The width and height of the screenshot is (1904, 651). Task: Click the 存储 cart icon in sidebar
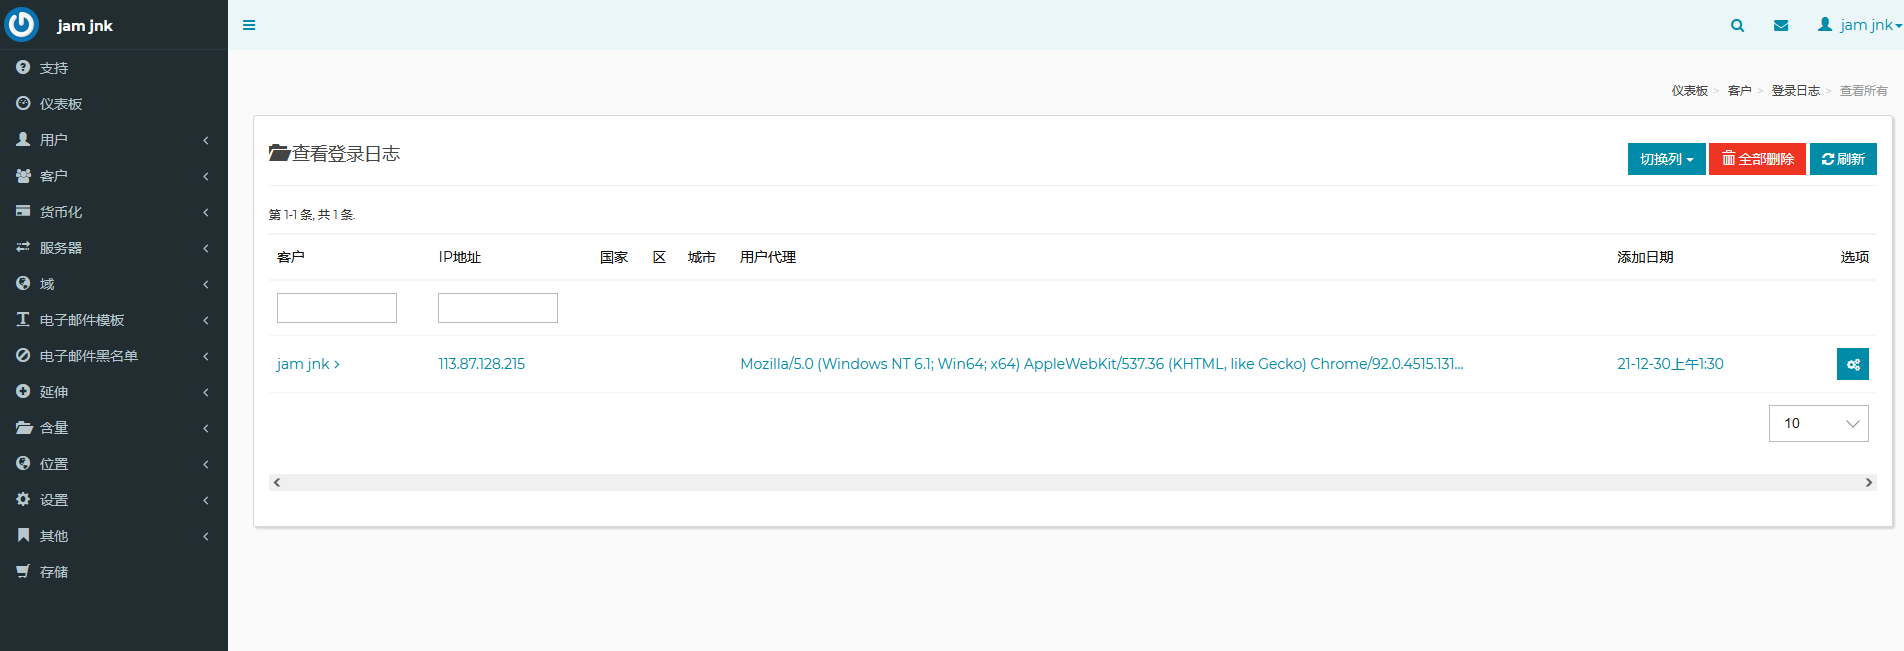23,571
